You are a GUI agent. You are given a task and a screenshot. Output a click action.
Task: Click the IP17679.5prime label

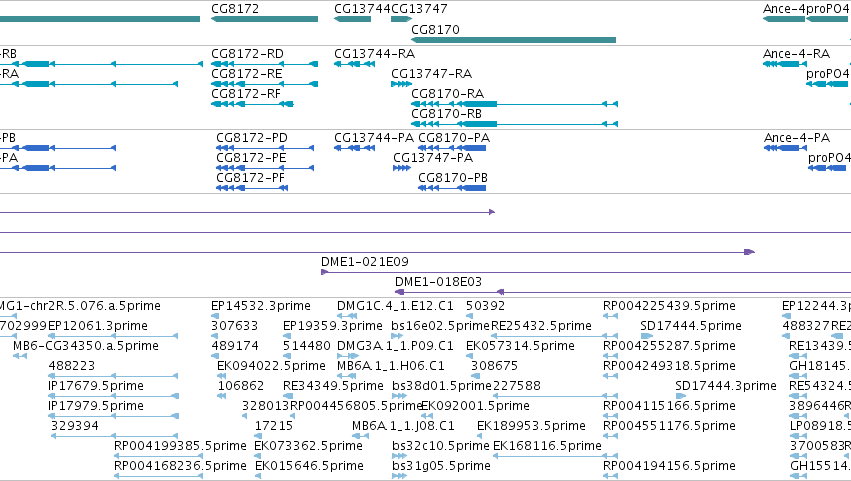click(96, 386)
